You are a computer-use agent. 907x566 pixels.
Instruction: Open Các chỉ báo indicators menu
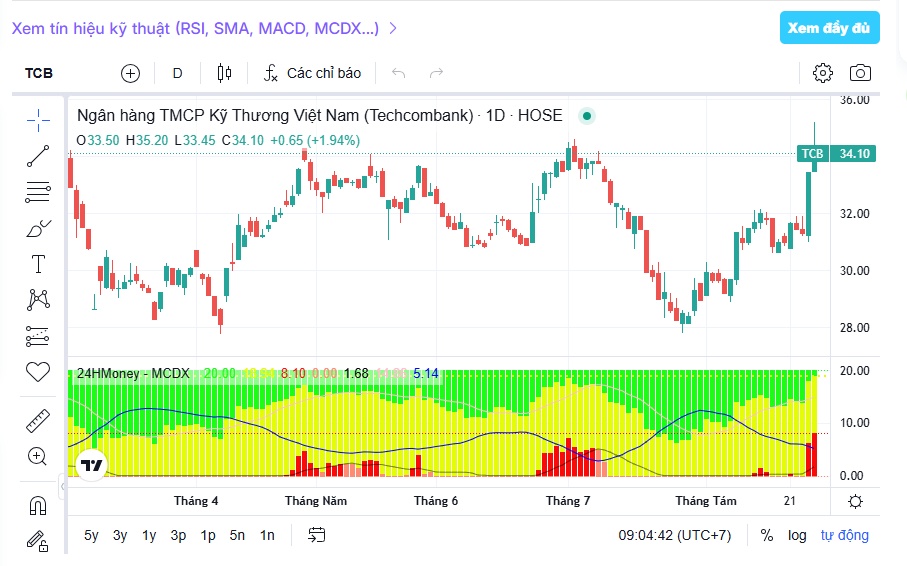pos(312,73)
